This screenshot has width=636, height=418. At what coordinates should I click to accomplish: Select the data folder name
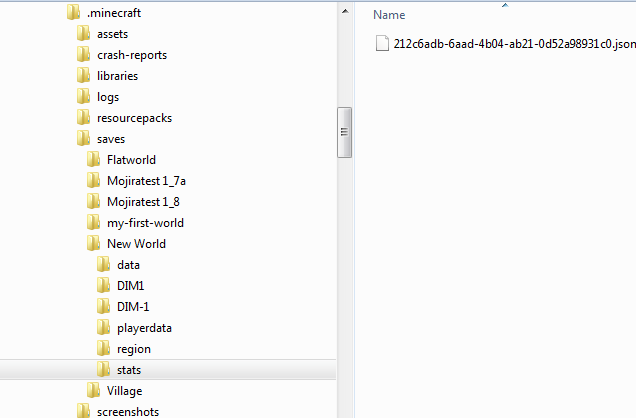pos(128,265)
